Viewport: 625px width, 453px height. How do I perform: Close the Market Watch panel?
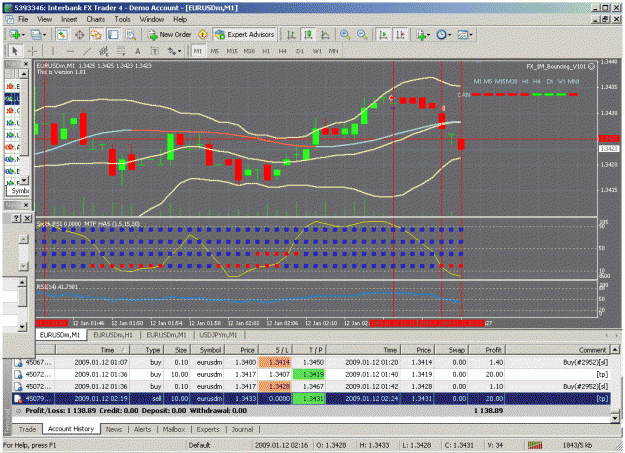[x=26, y=64]
